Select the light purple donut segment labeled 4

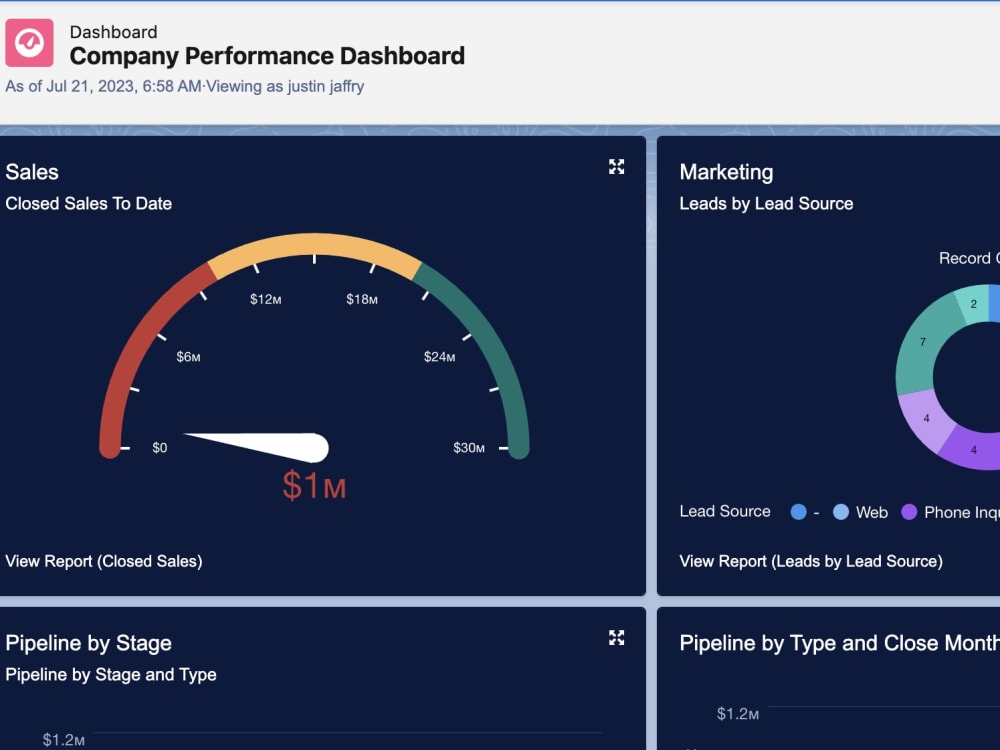tap(927, 420)
